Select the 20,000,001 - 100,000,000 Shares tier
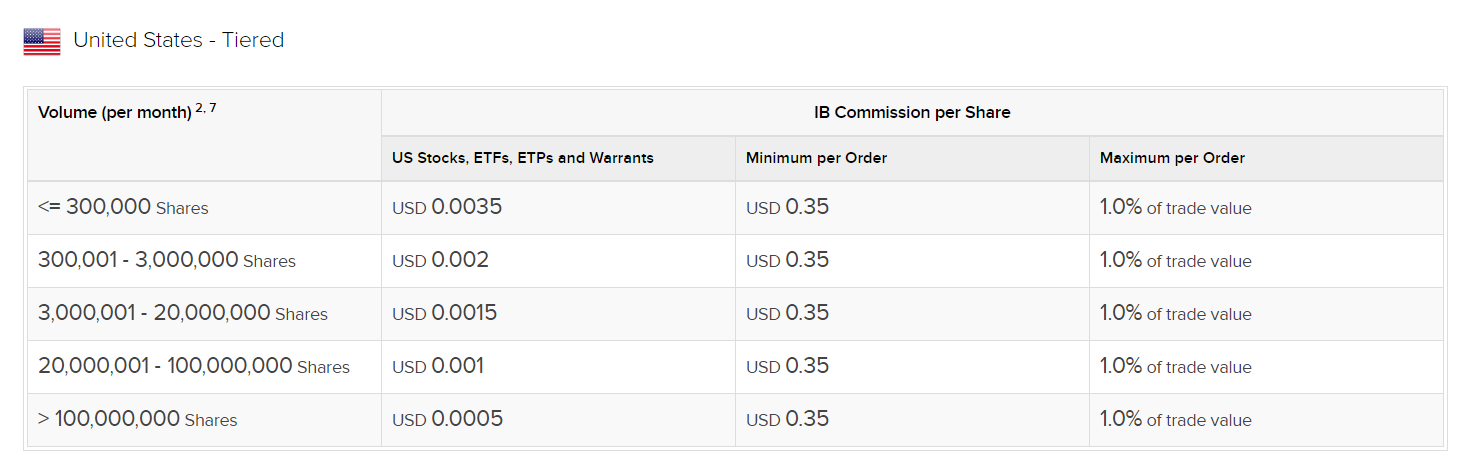Viewport: 1466px width, 464px height. click(194, 366)
